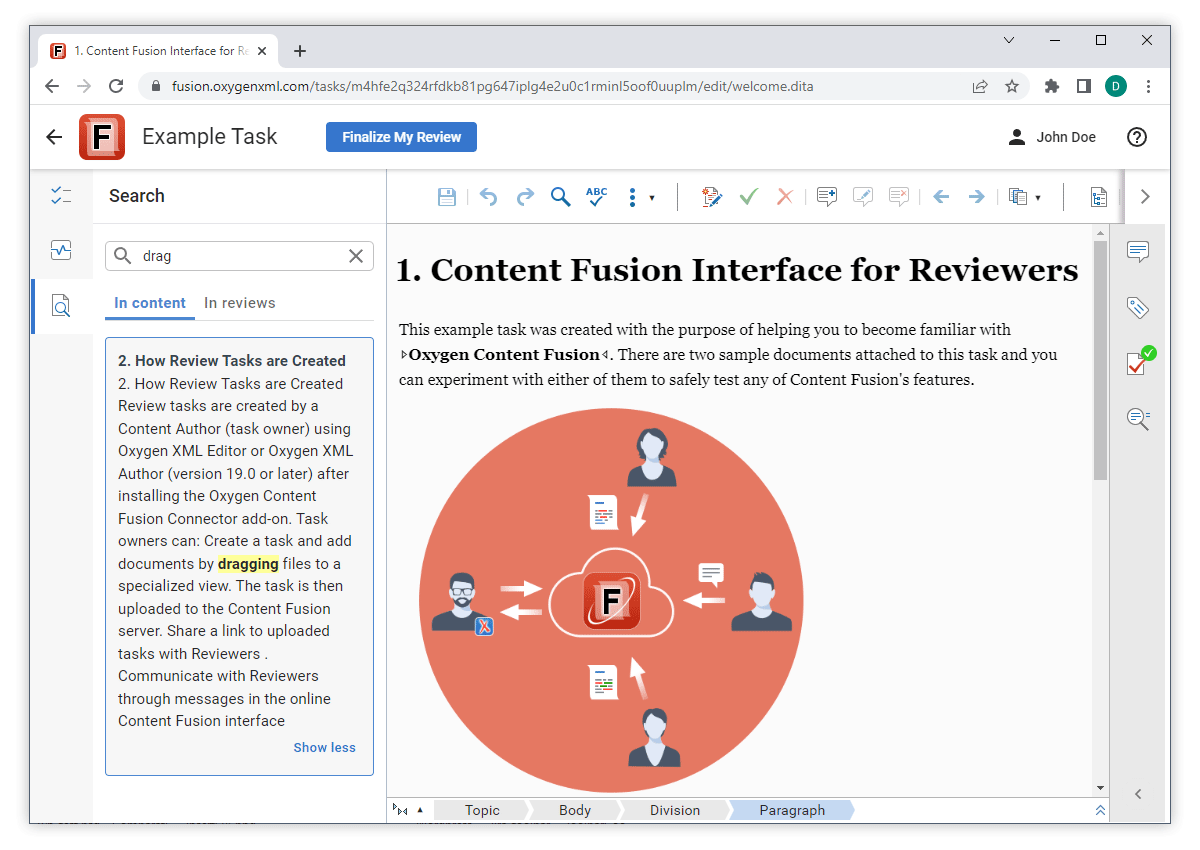Viewport: 1200px width, 850px height.
Task: Open the three-dots More actions dropdown
Action: pos(640,197)
